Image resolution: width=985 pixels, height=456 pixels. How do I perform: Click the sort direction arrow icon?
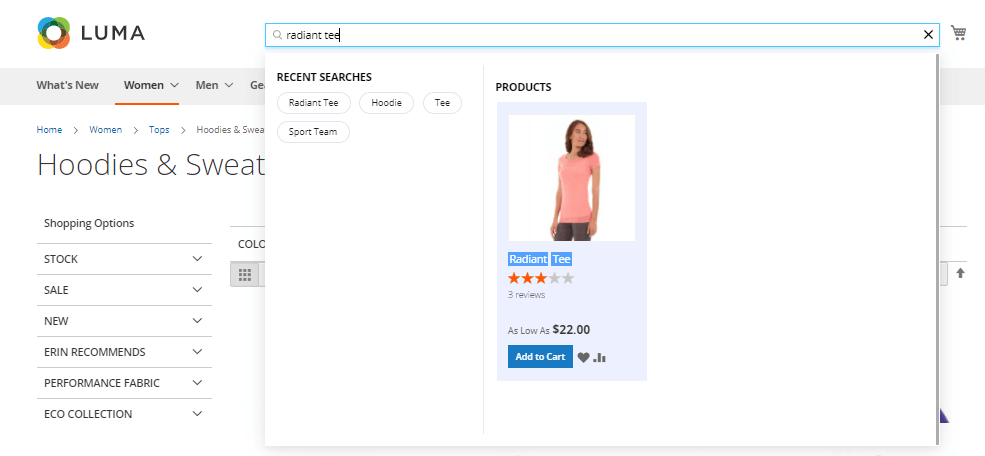click(x=960, y=273)
